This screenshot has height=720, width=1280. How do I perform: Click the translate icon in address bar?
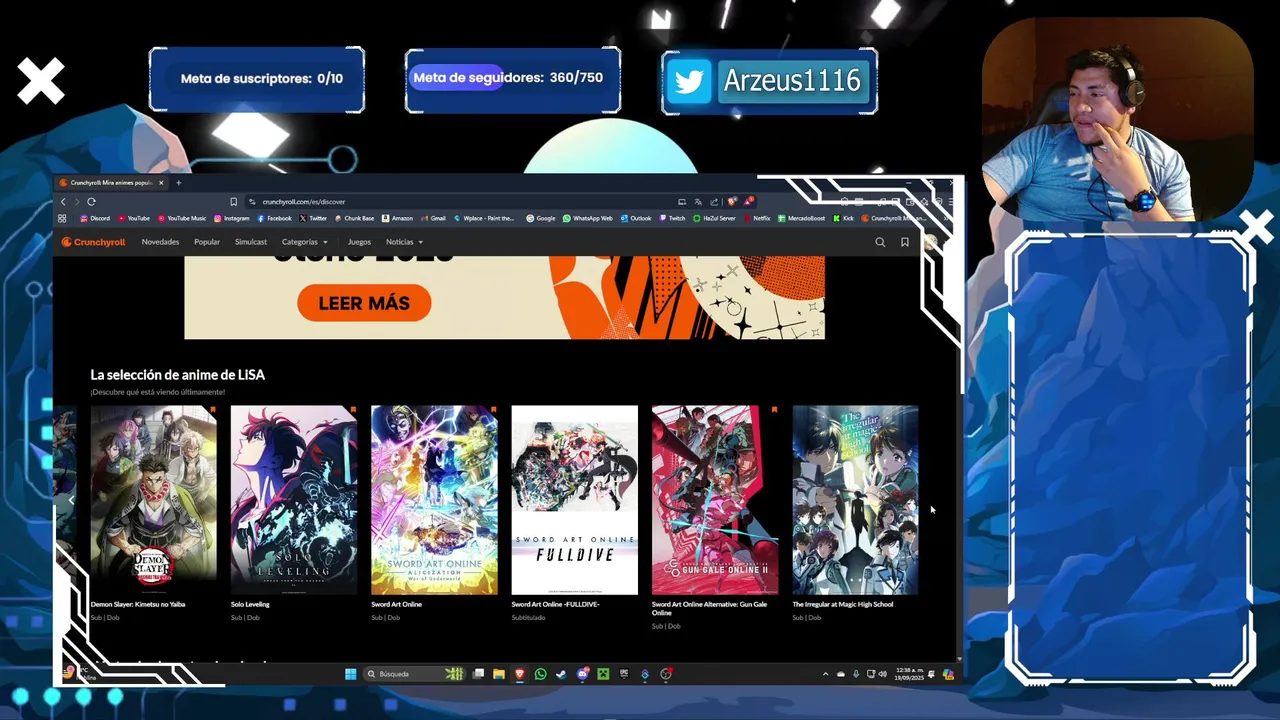point(698,202)
